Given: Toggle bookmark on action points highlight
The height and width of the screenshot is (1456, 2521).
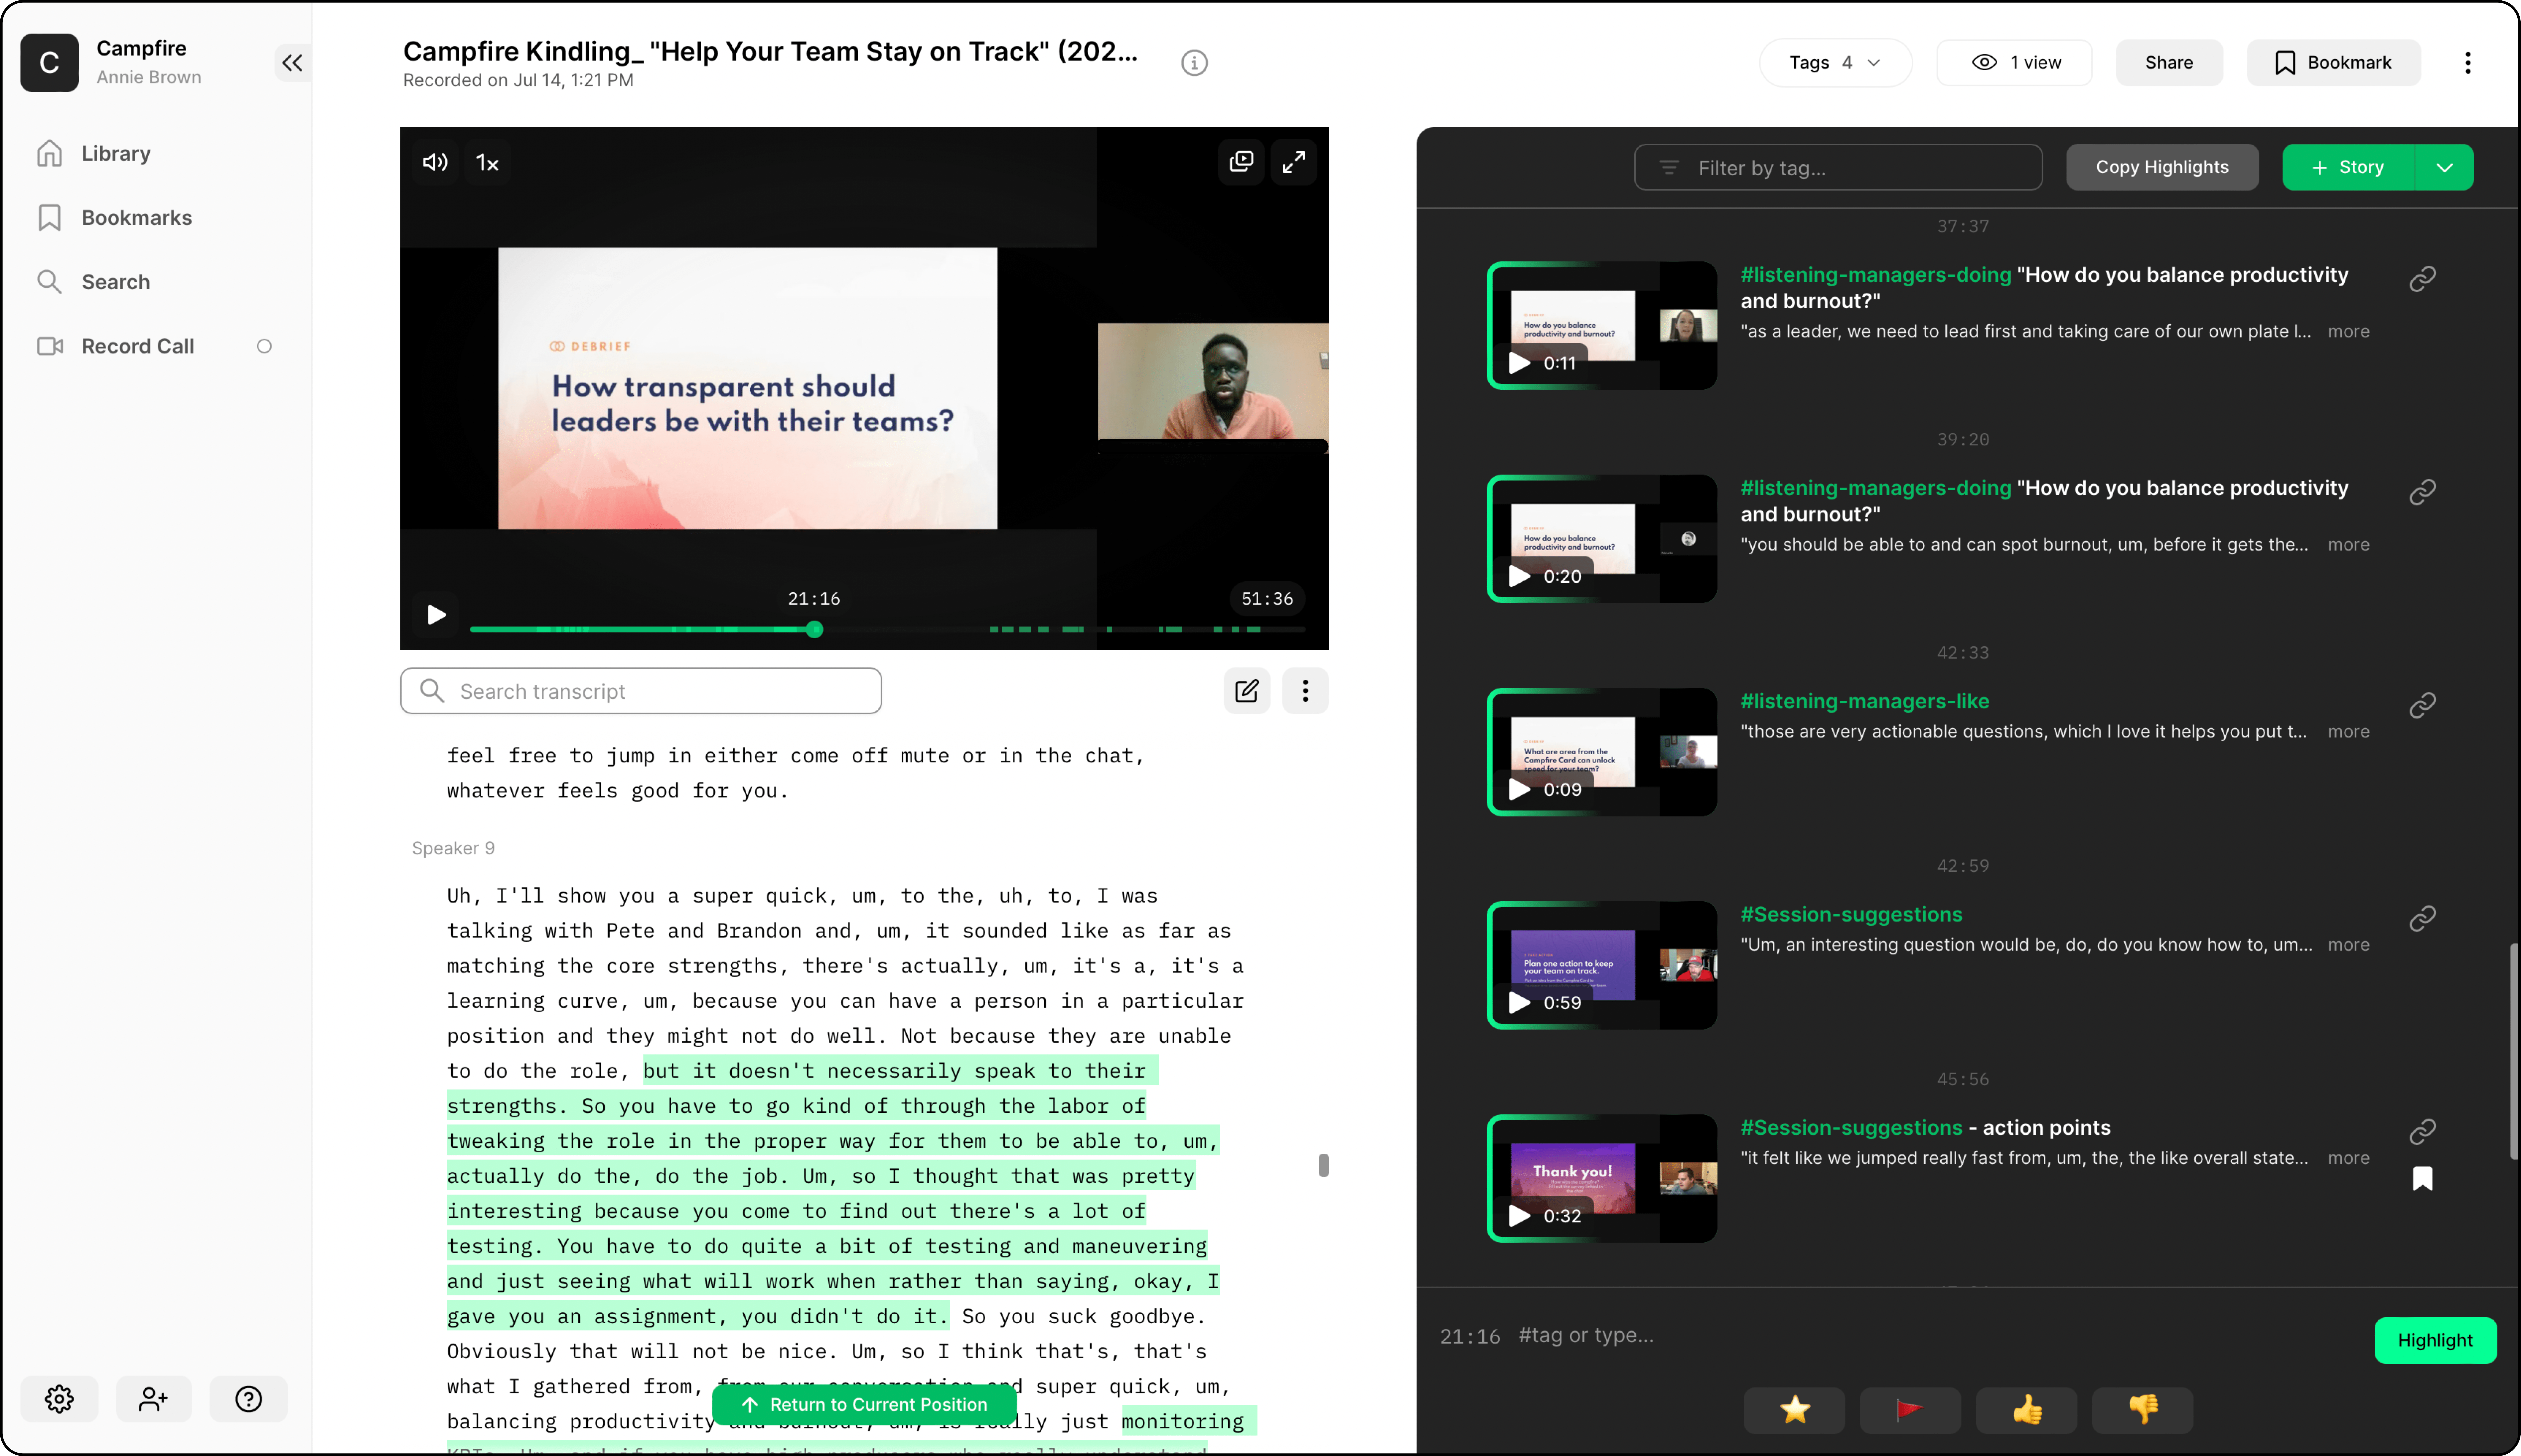Looking at the screenshot, I should [x=2422, y=1179].
